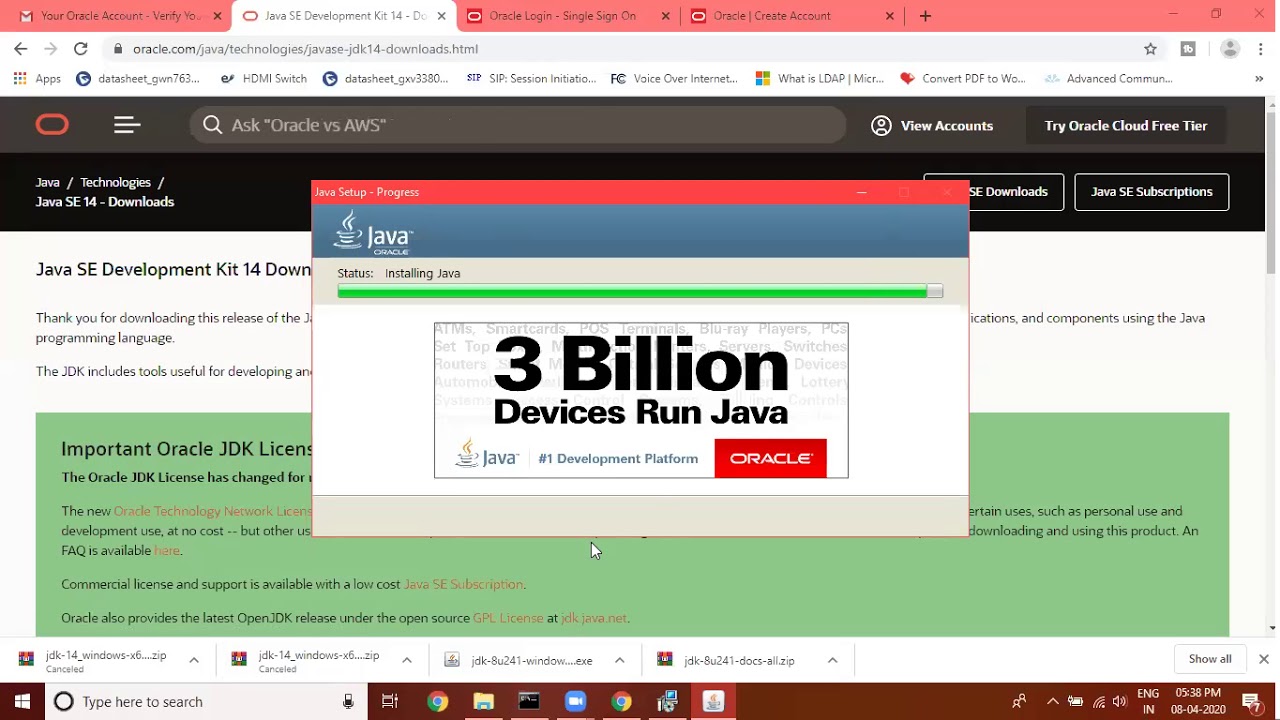Image resolution: width=1280 pixels, height=720 pixels.
Task: Click the Wi-Fi network icon
Action: pos(1098,701)
